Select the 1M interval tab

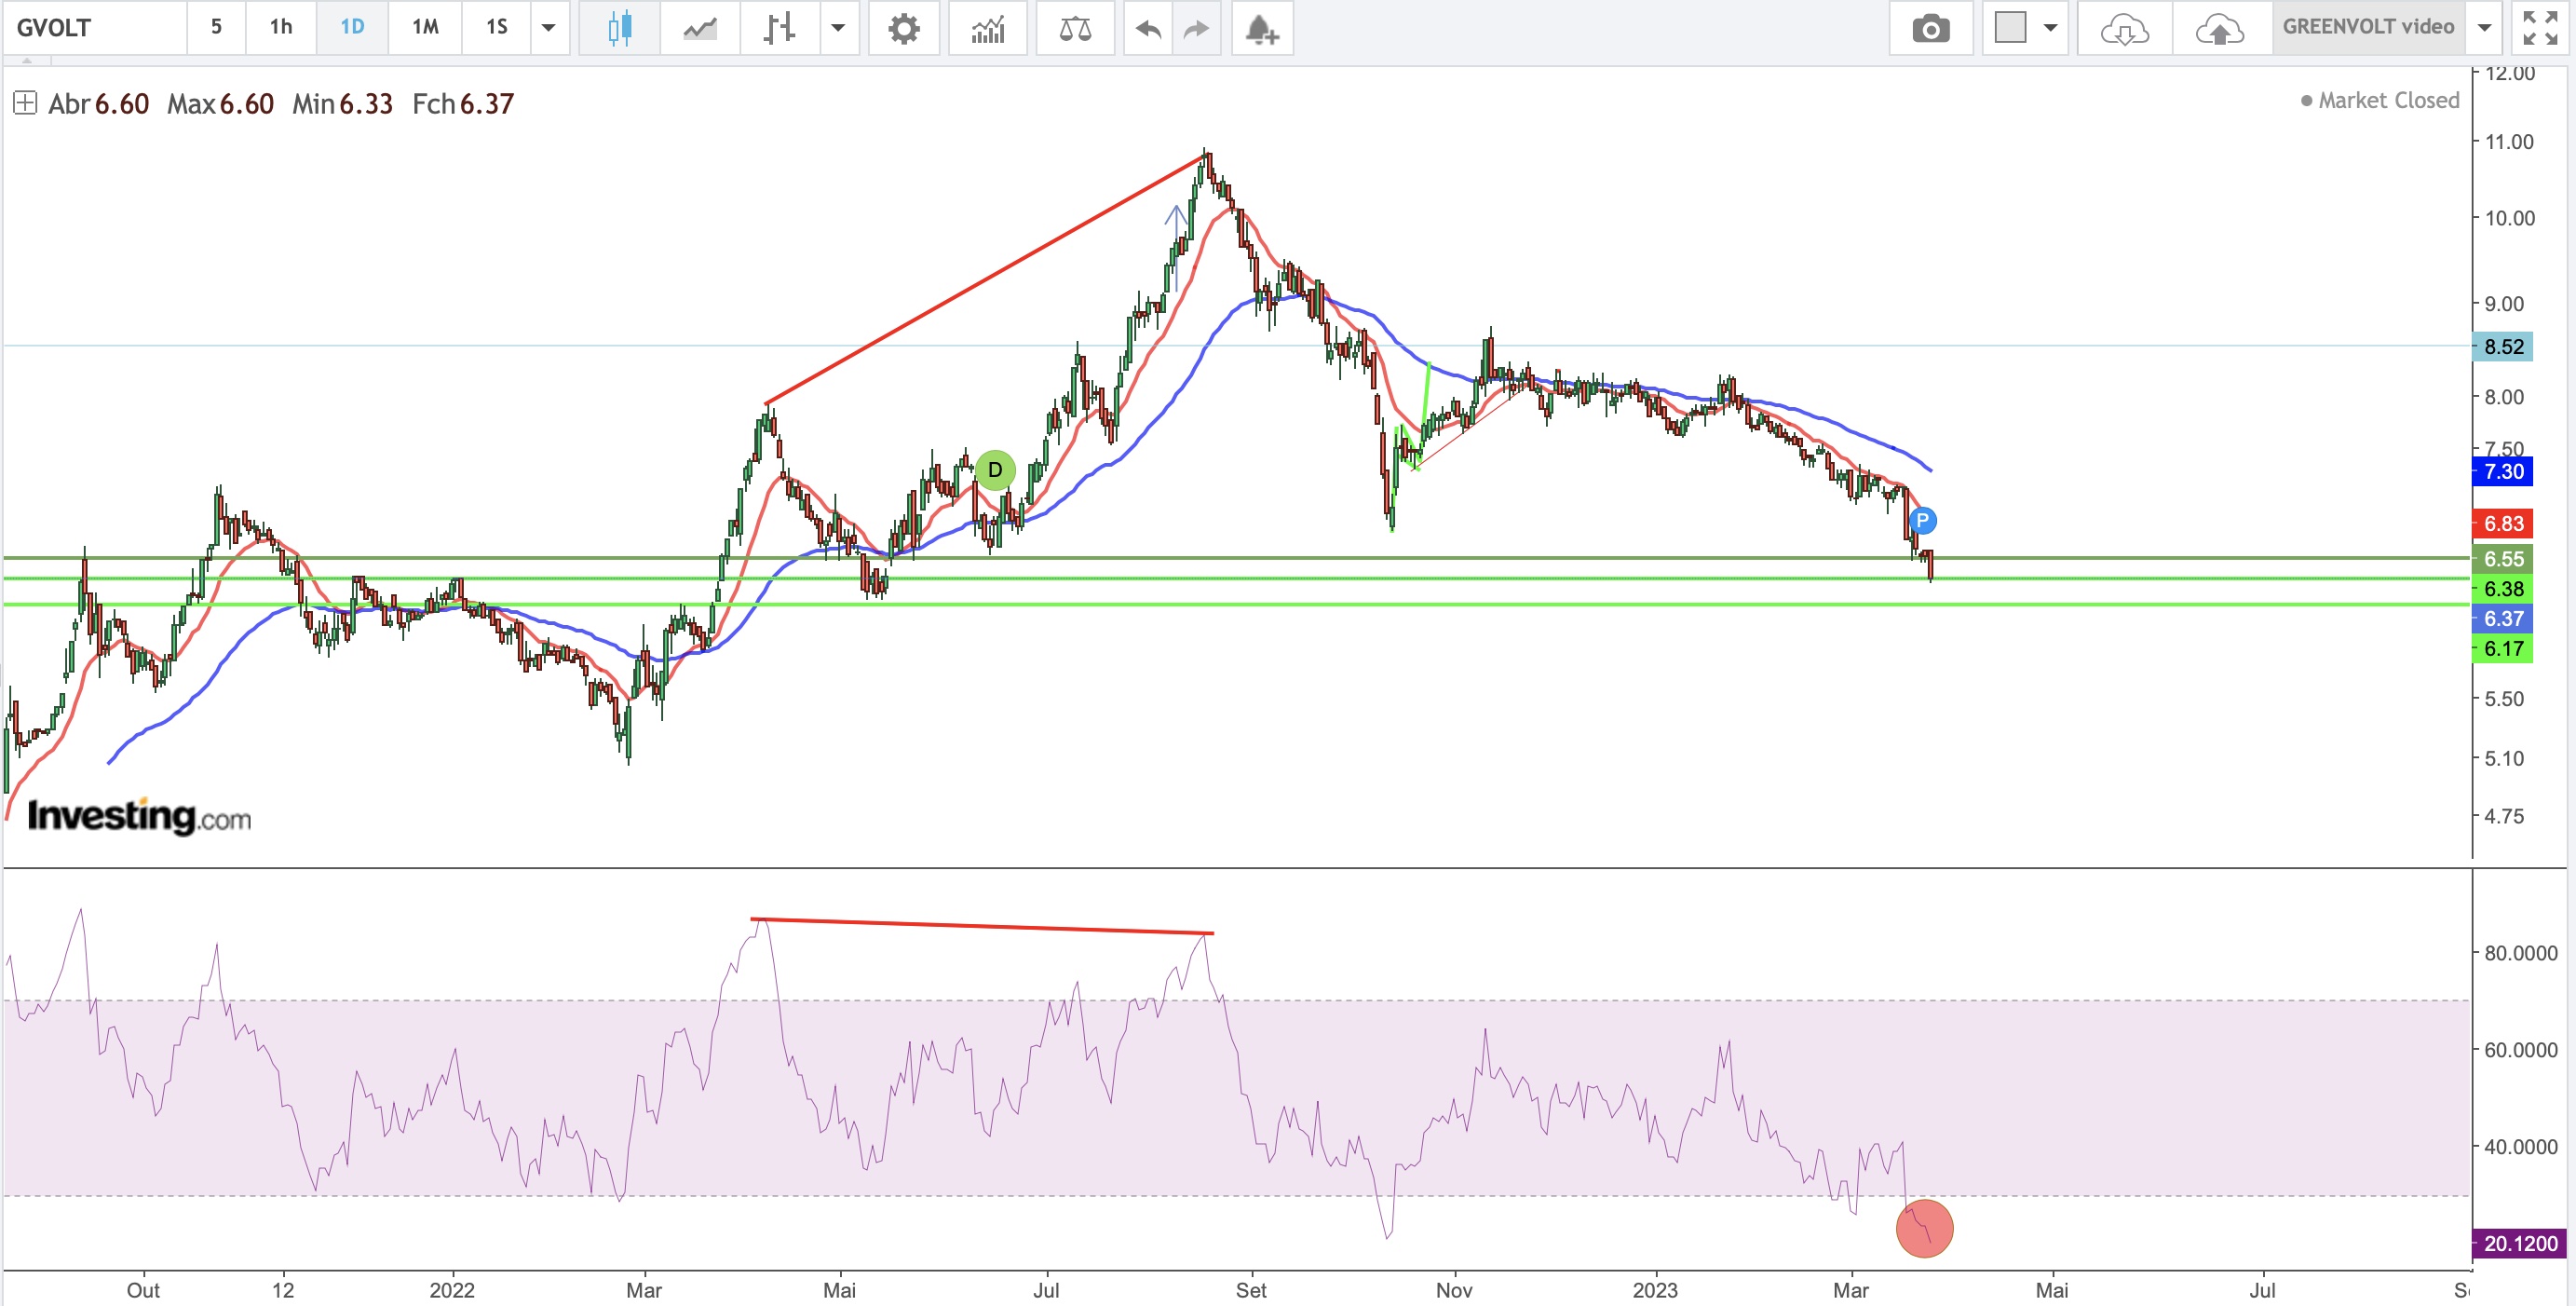pos(425,28)
